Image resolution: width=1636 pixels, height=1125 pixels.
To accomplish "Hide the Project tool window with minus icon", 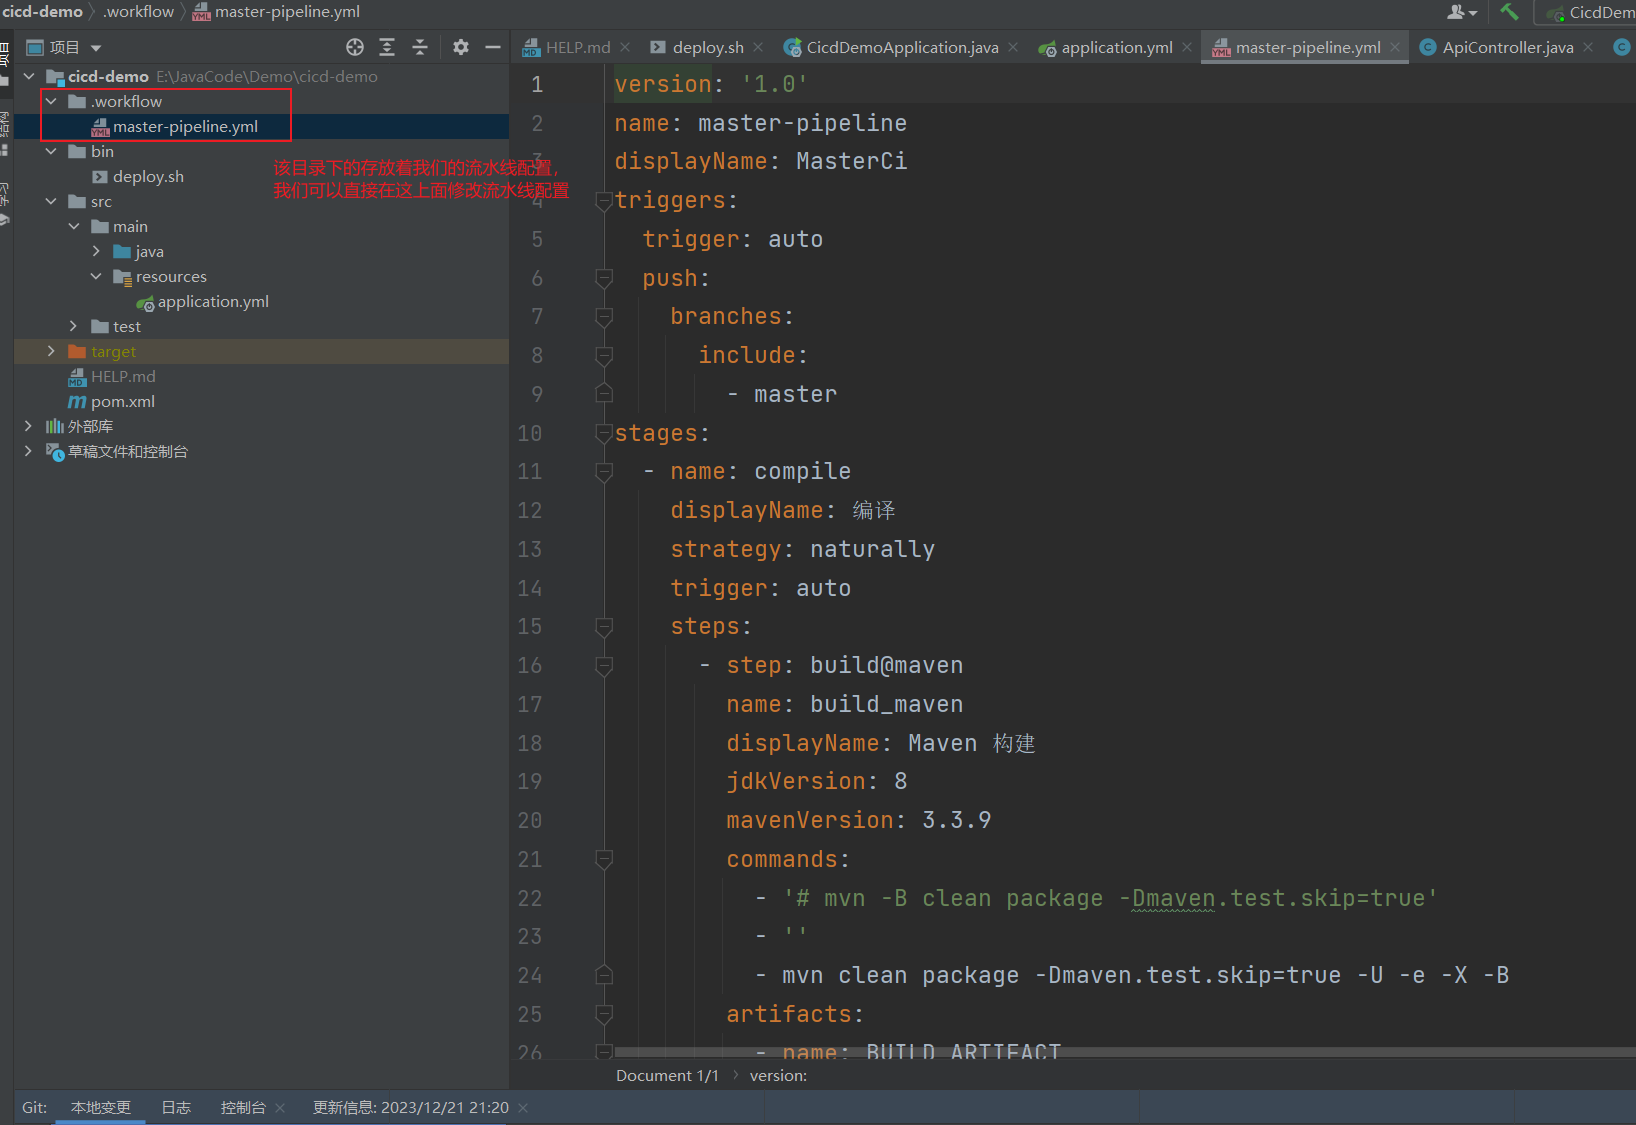I will 493,47.
